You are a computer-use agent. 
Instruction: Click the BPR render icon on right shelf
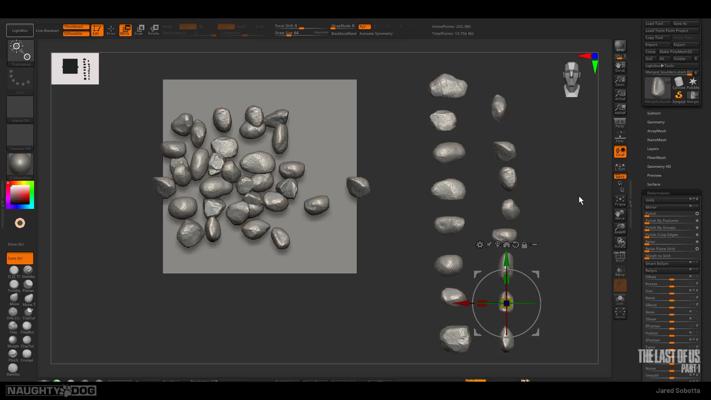tap(620, 48)
